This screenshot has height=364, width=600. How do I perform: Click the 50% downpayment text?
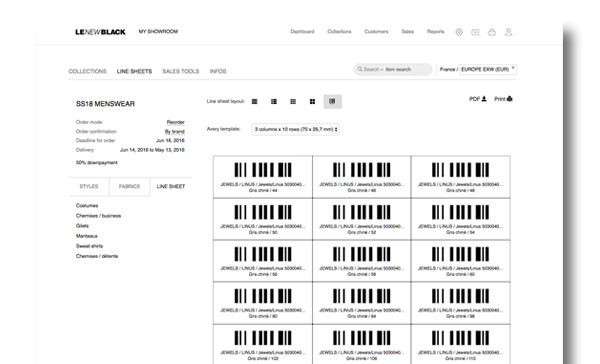pos(97,163)
